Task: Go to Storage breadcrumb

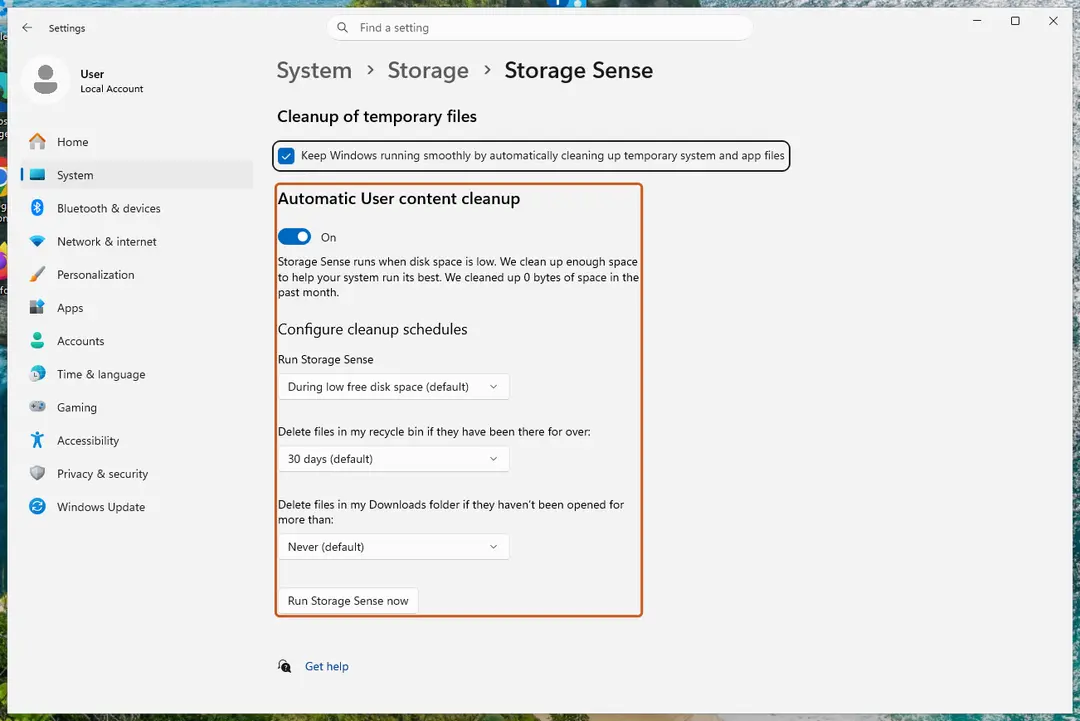Action: (x=428, y=70)
